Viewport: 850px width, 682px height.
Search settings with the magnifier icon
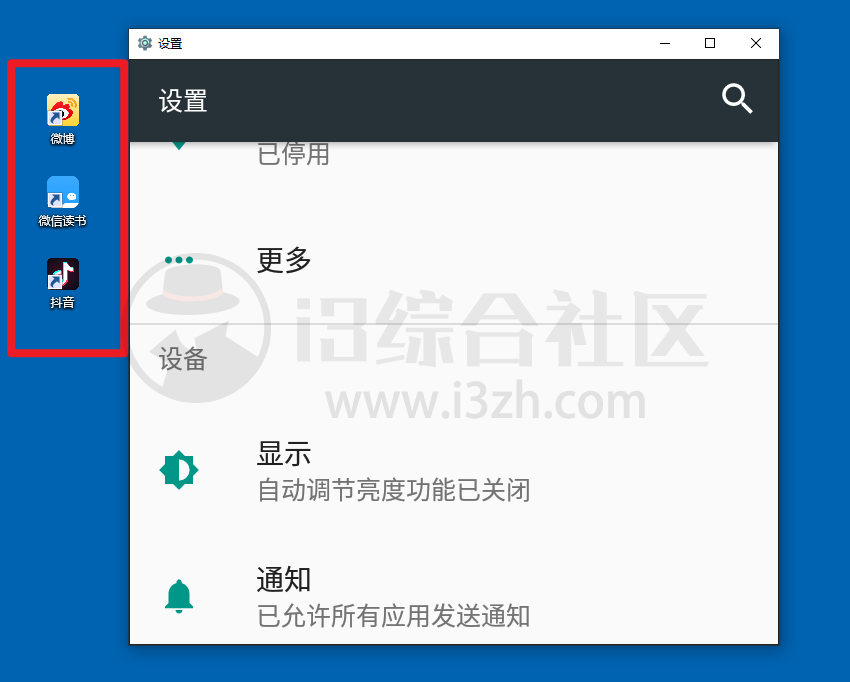pyautogui.click(x=737, y=99)
